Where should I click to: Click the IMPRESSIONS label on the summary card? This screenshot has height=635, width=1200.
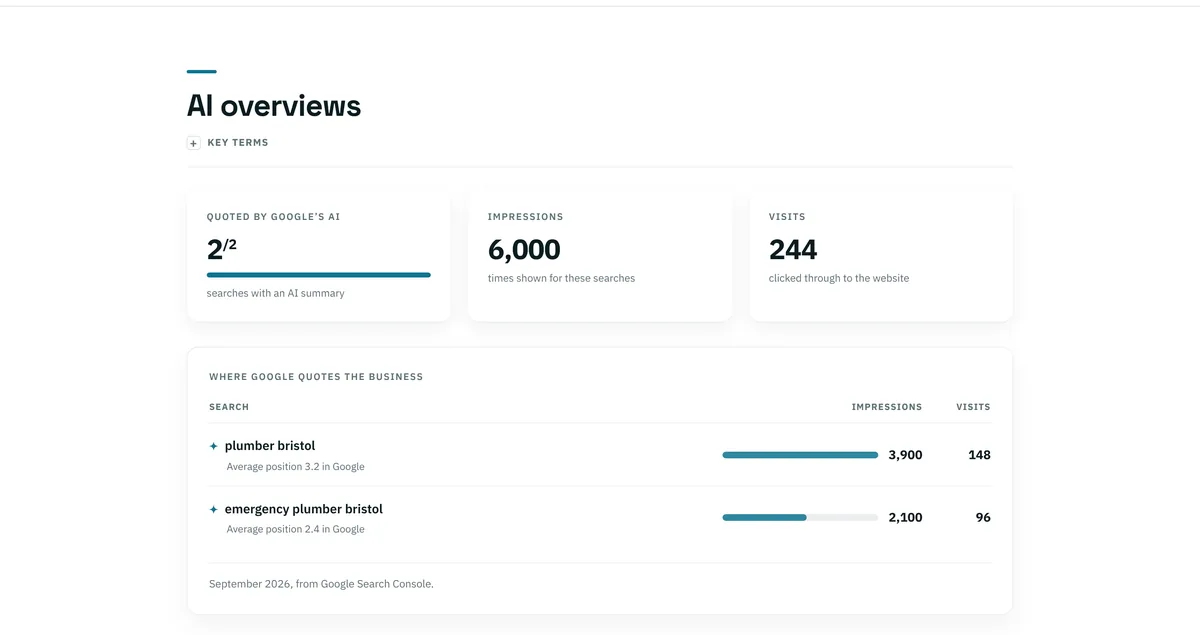(525, 217)
